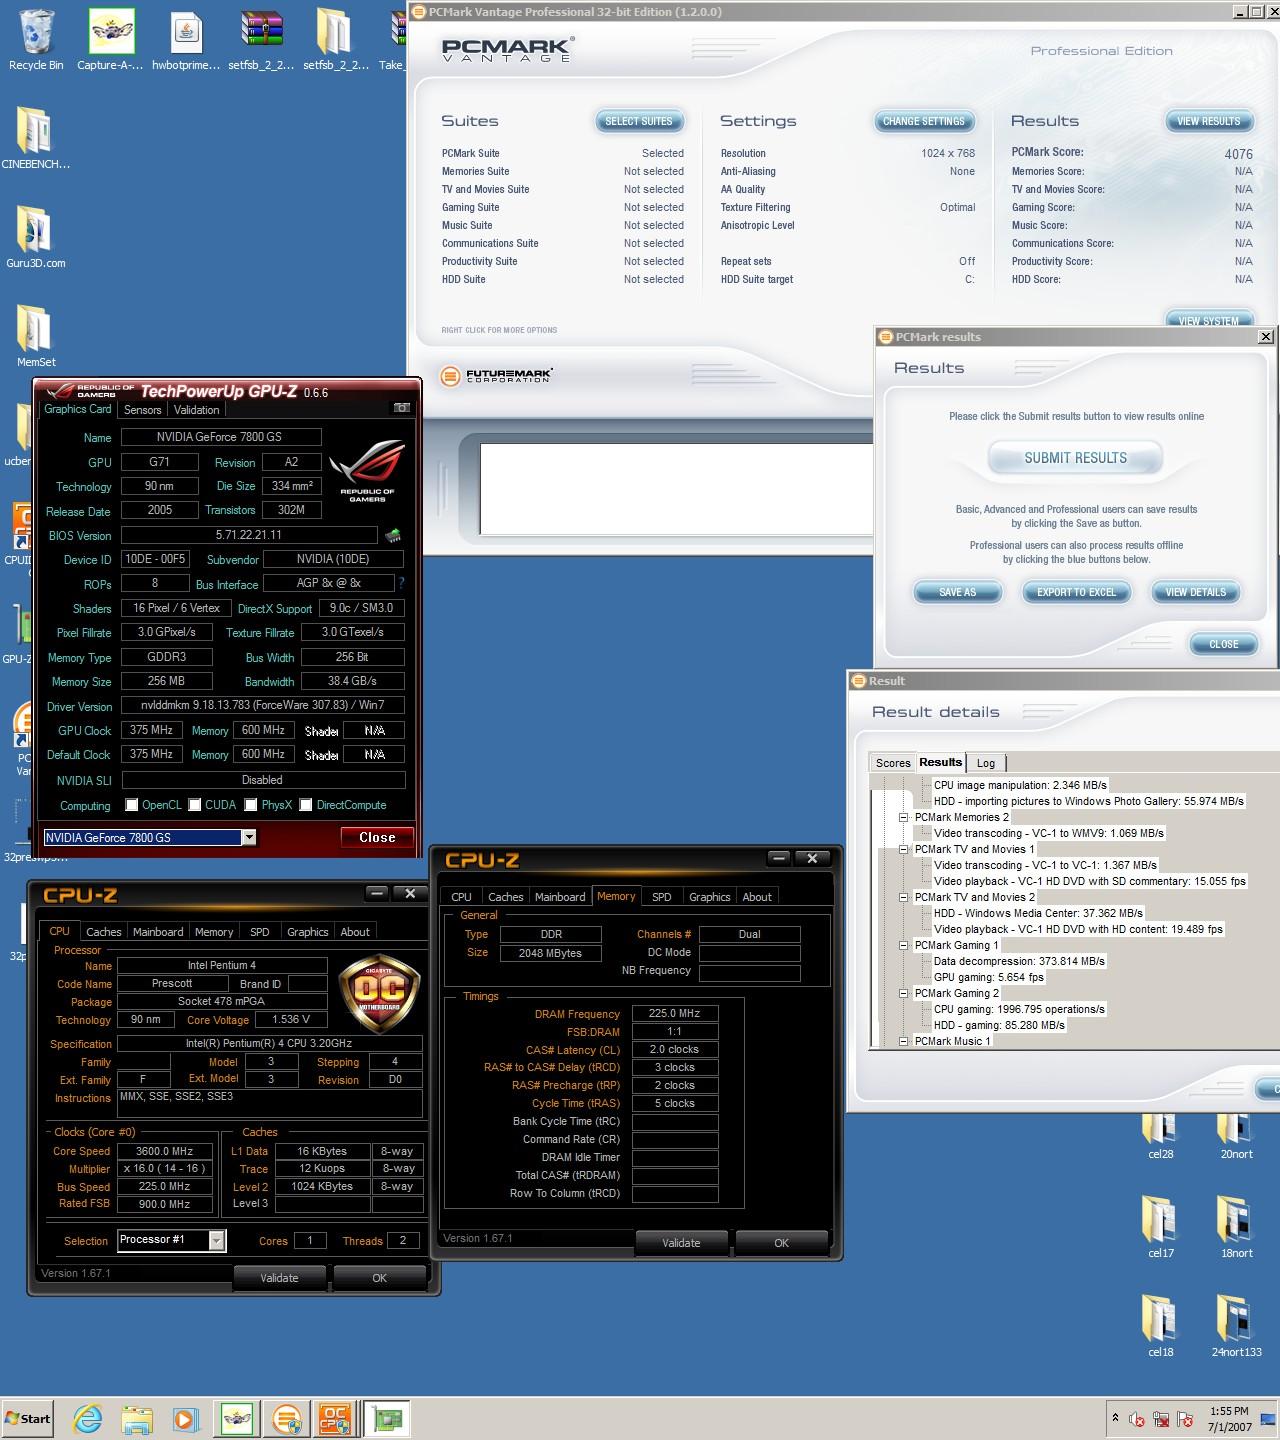Open Internet Explorer from the taskbar

[x=88, y=1418]
